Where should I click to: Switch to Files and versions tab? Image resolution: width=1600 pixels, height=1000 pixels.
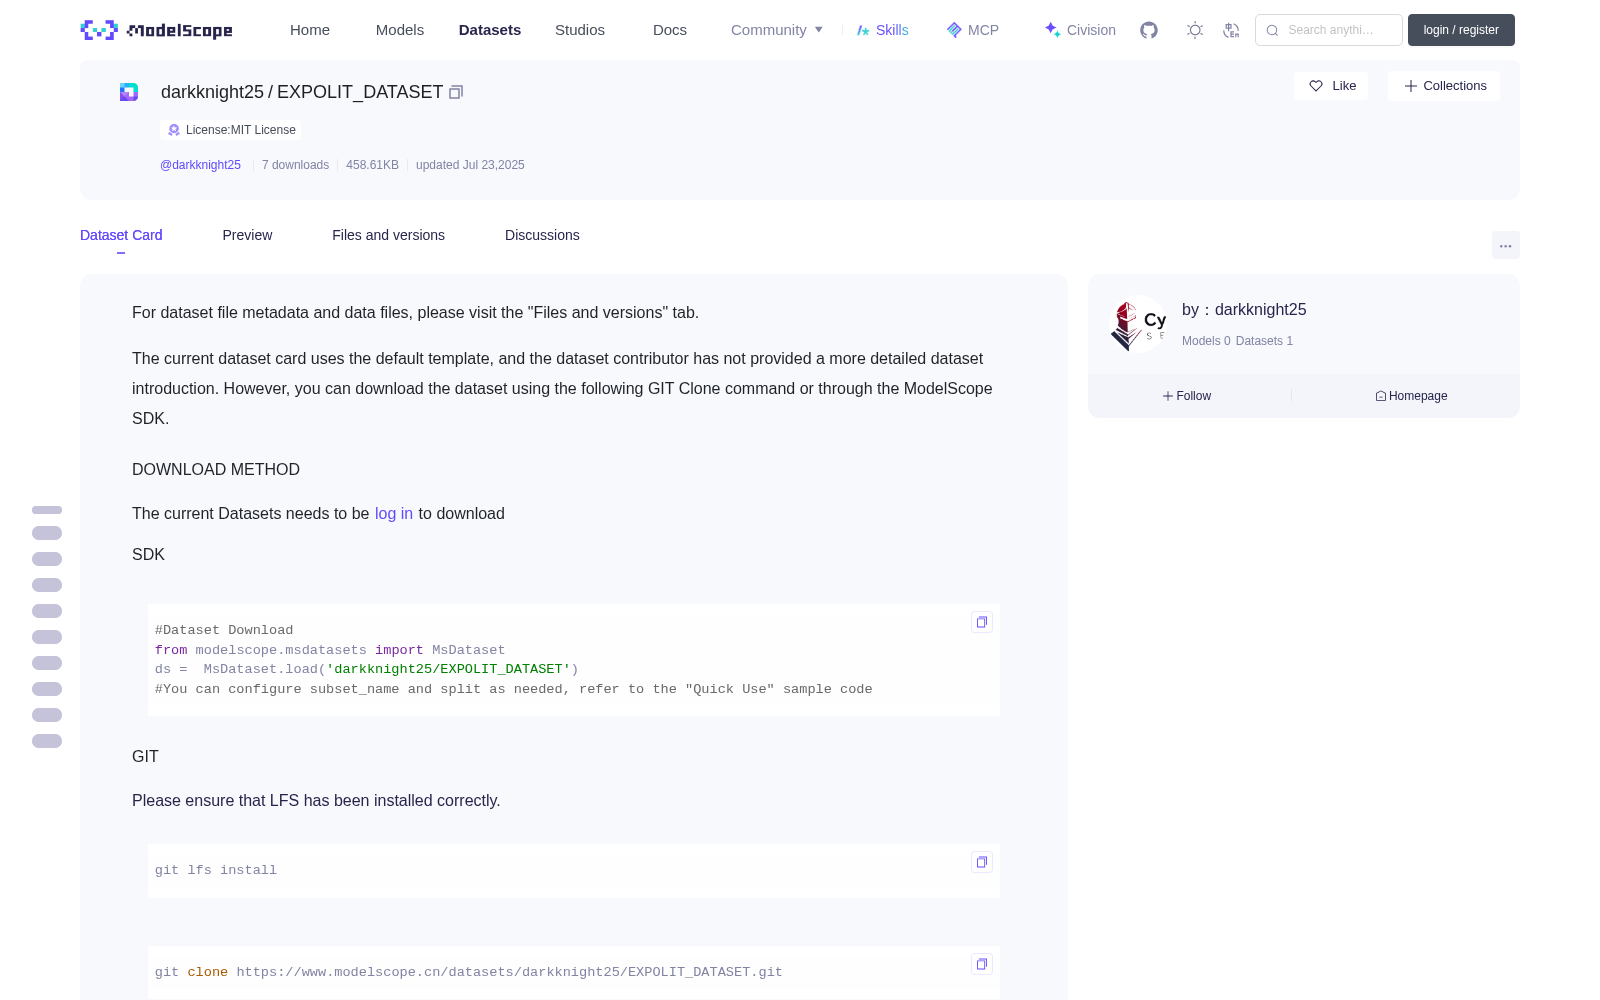click(x=388, y=235)
